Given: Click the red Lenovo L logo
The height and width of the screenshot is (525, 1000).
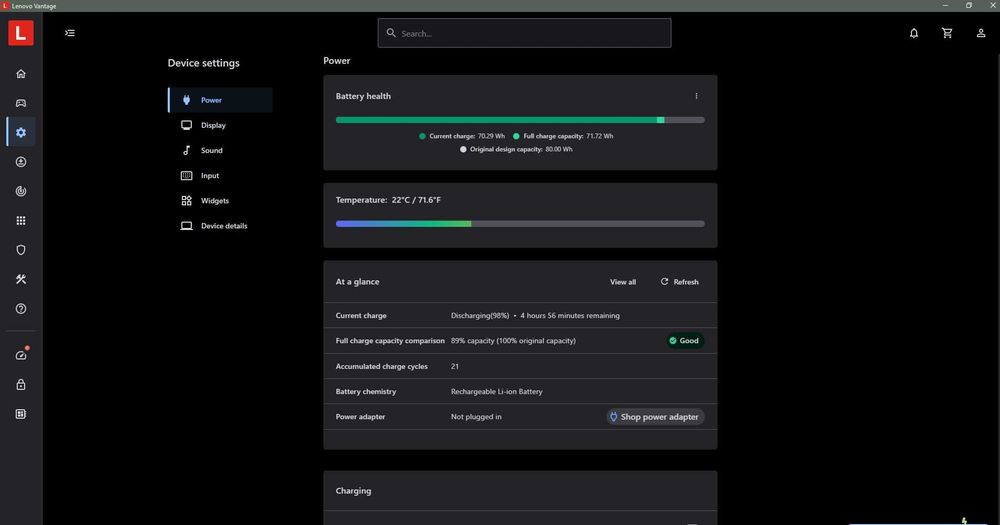Looking at the screenshot, I should tap(20, 33).
